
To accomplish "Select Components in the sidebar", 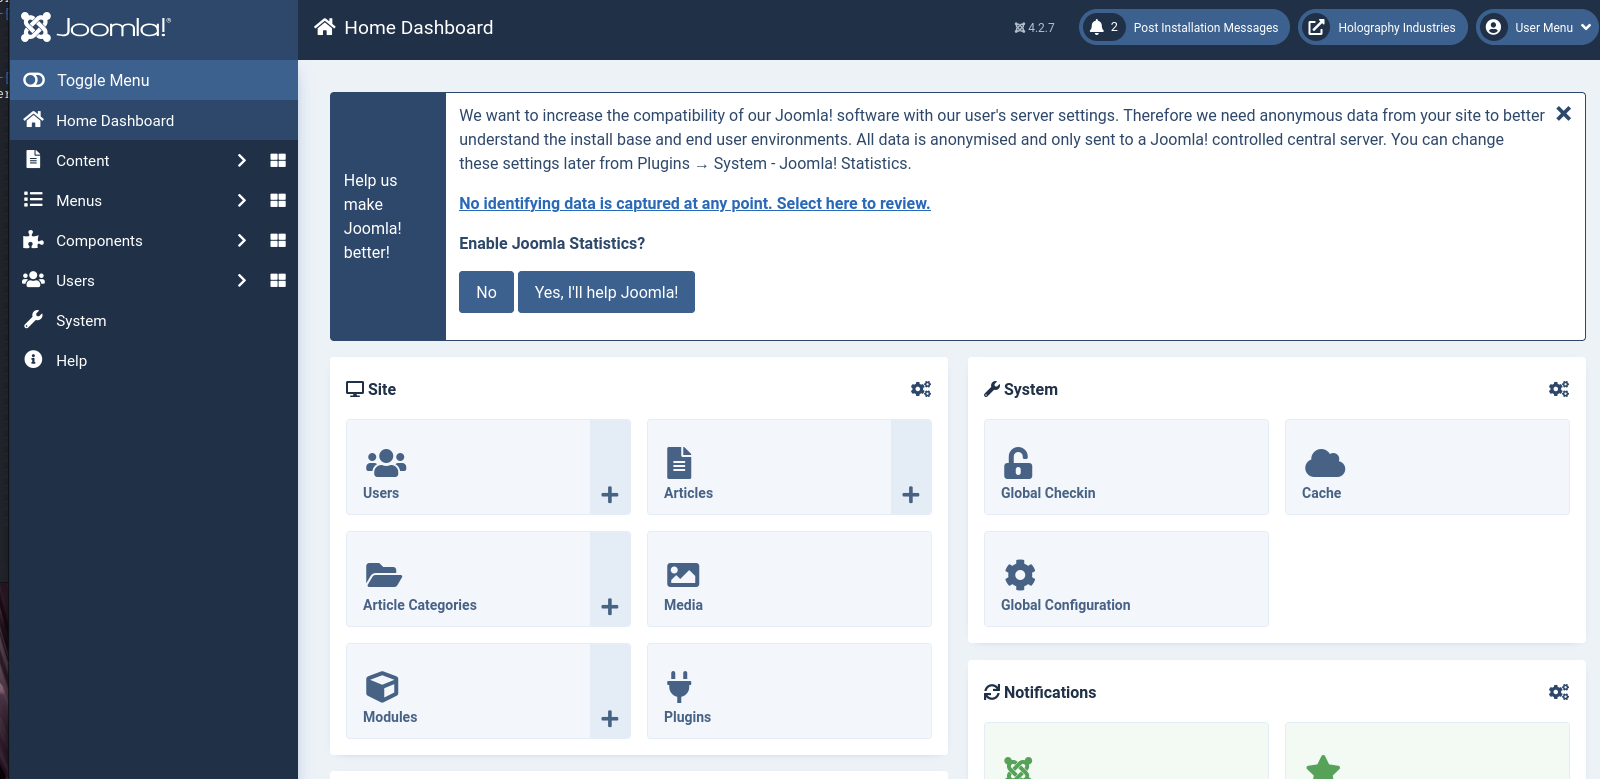I will [99, 240].
